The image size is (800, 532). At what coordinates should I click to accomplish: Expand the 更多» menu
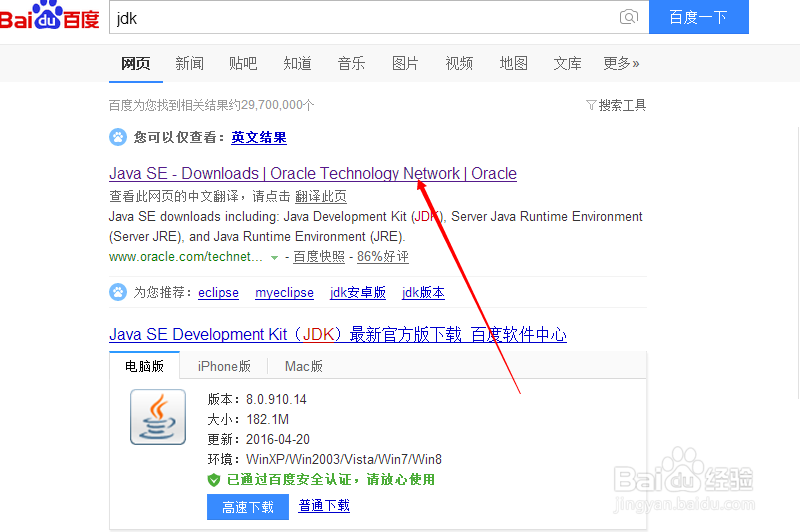coord(621,63)
